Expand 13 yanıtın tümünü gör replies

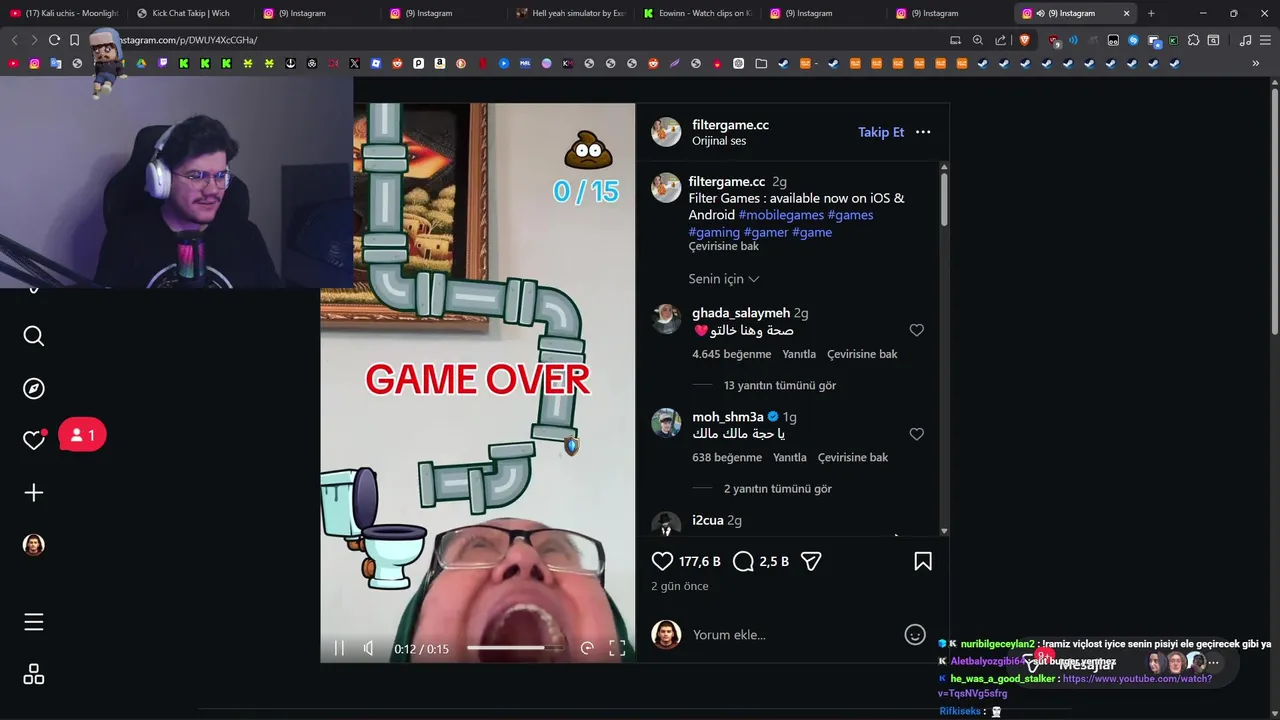[x=780, y=385]
